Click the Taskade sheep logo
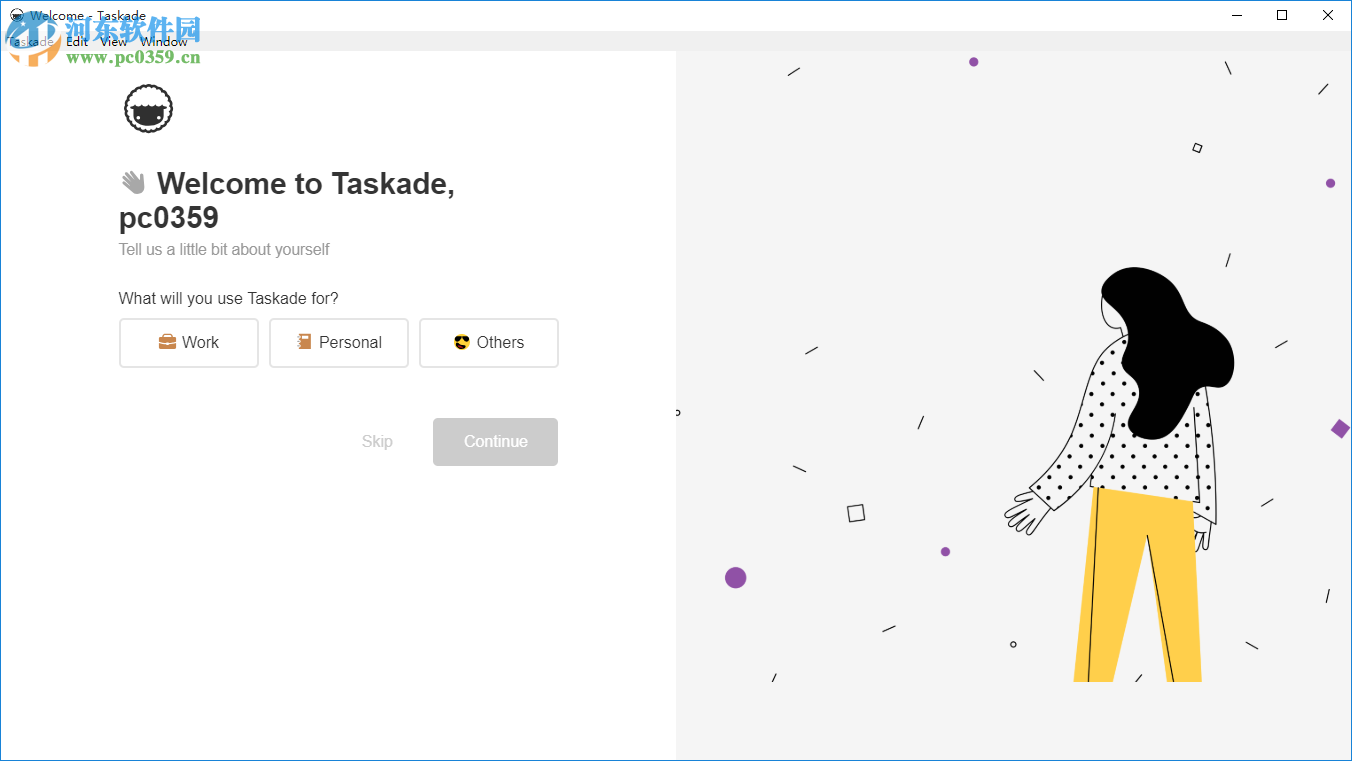The width and height of the screenshot is (1352, 761). 147,108
